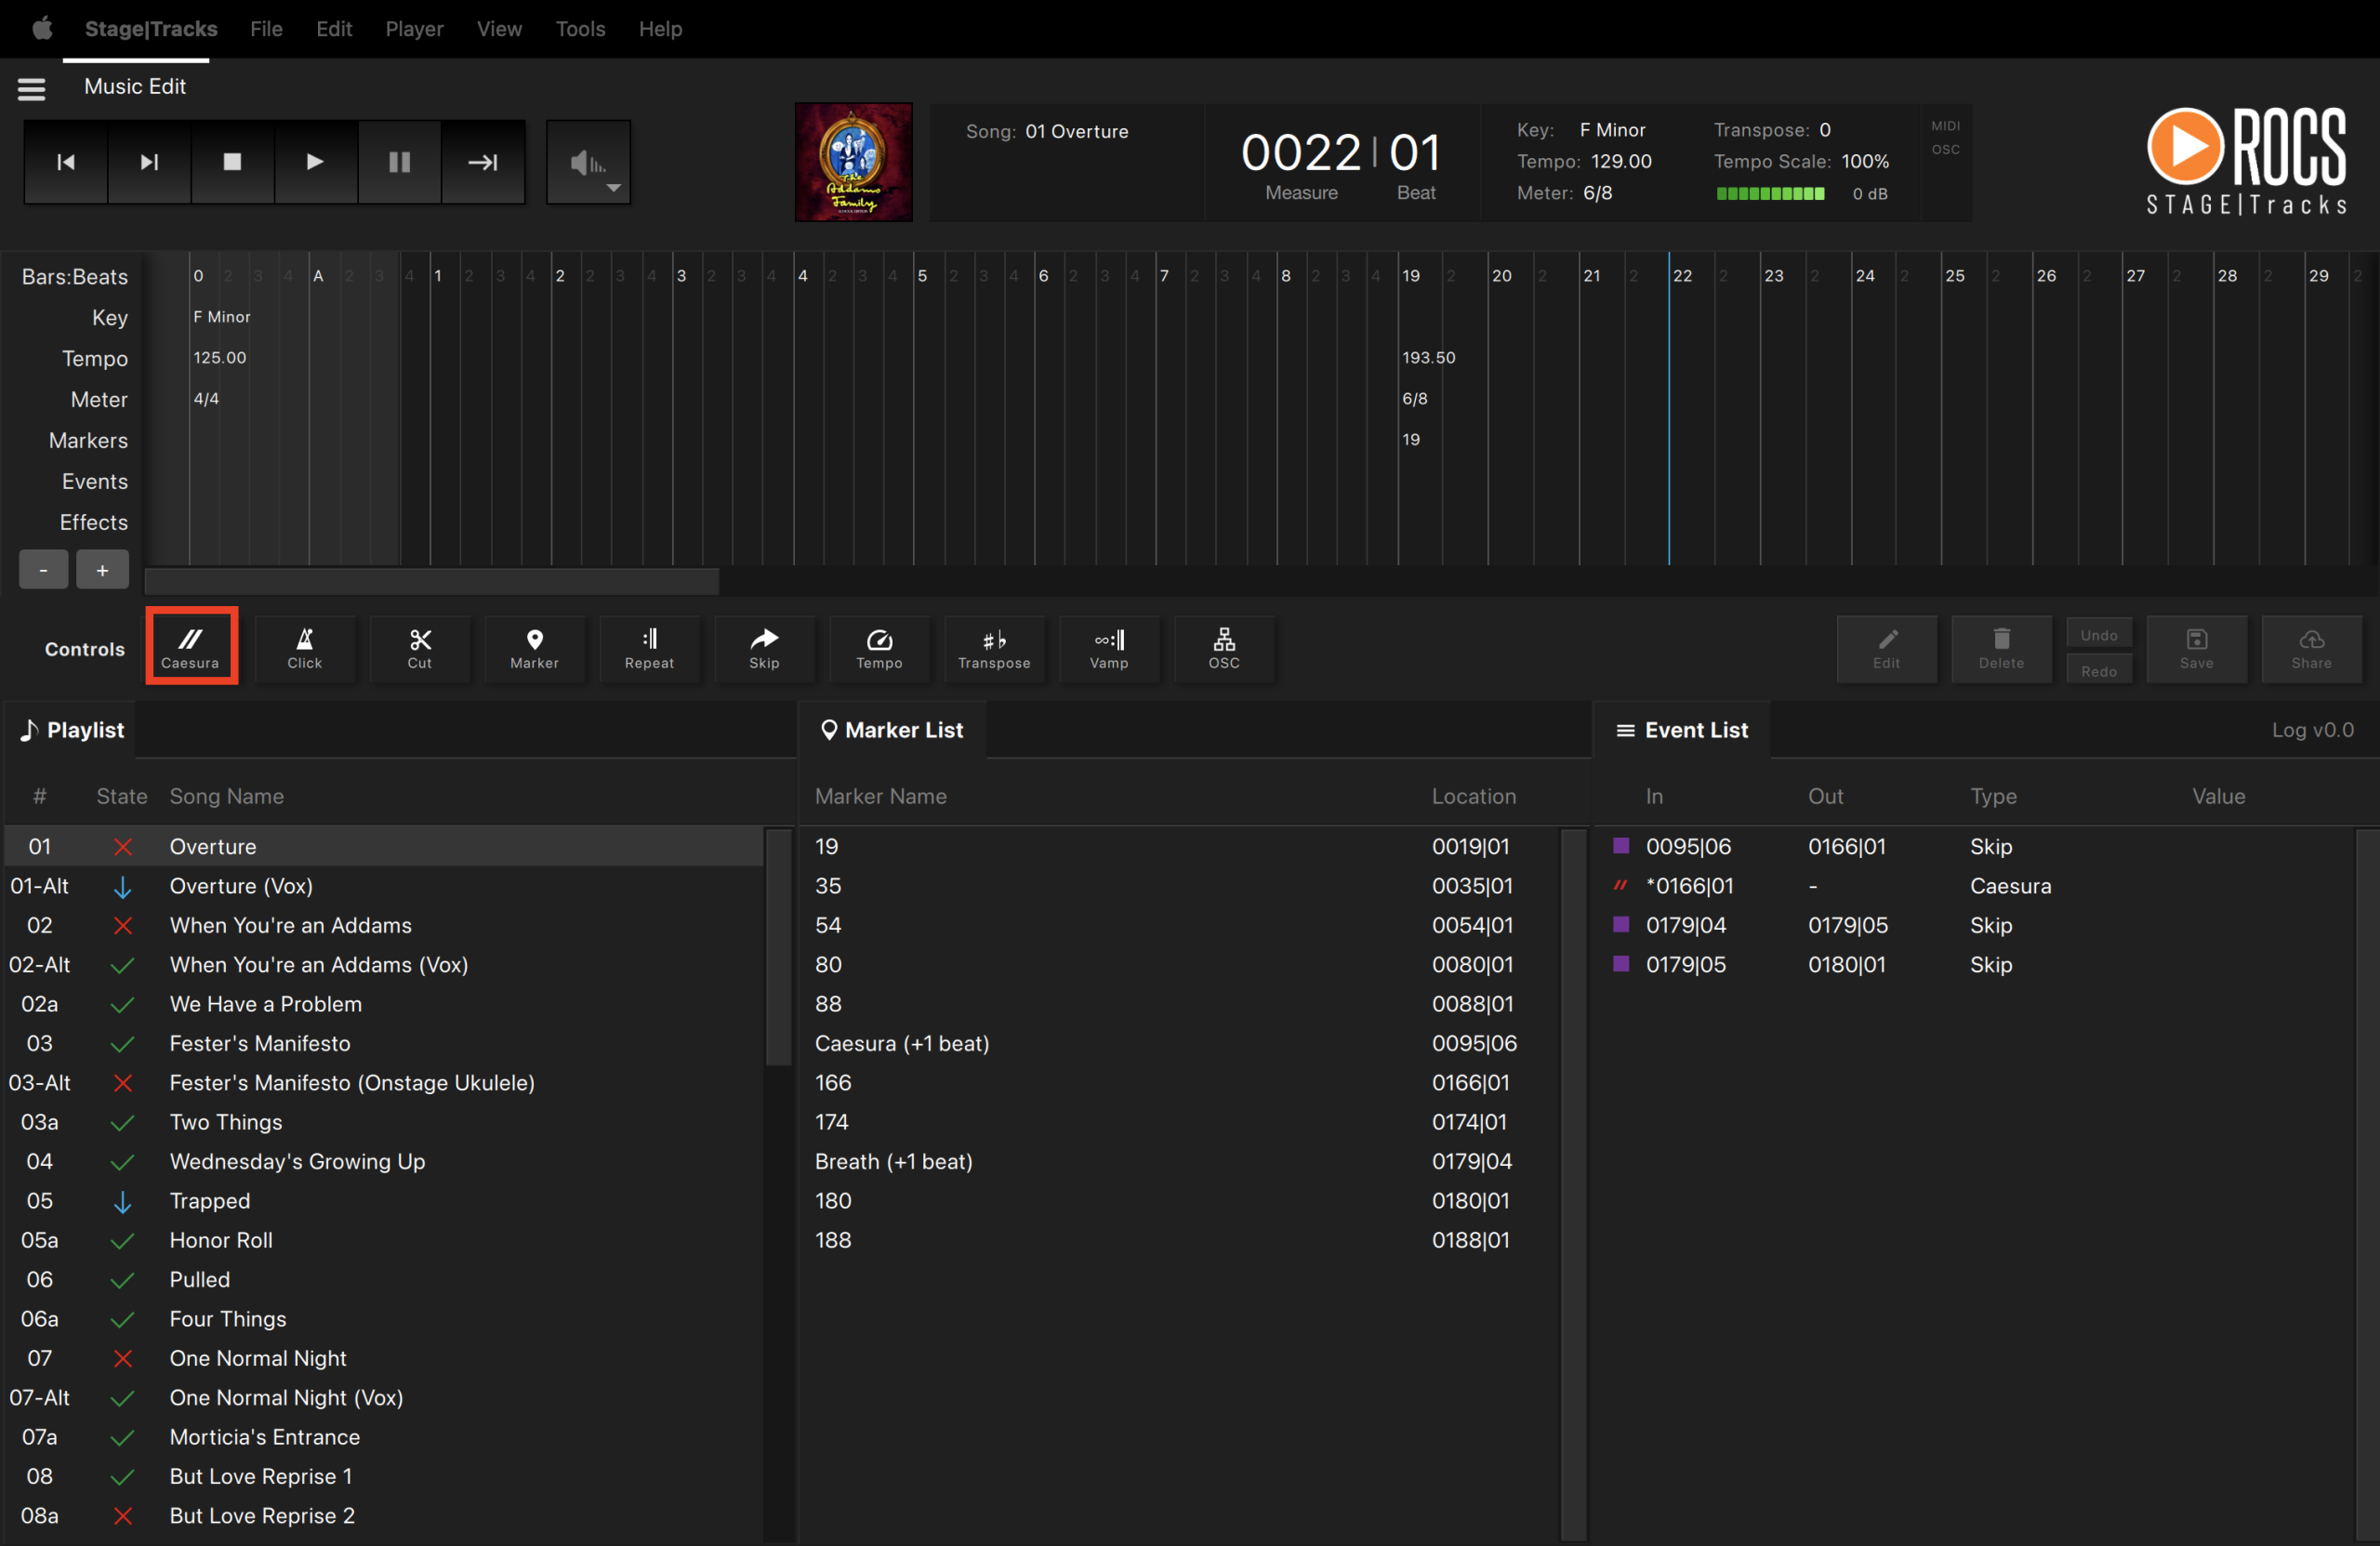Viewport: 2380px width, 1546px height.
Task: Open the Player menu
Action: (x=413, y=29)
